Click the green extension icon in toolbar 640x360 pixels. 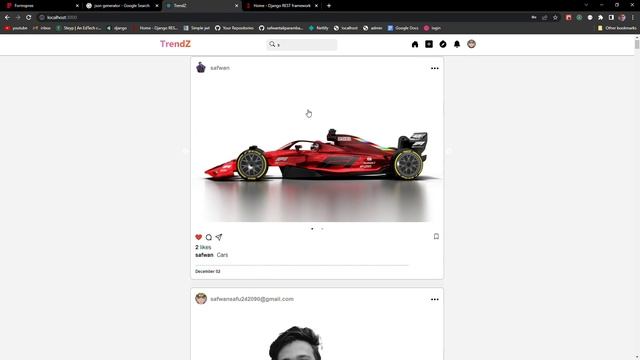[579, 18]
